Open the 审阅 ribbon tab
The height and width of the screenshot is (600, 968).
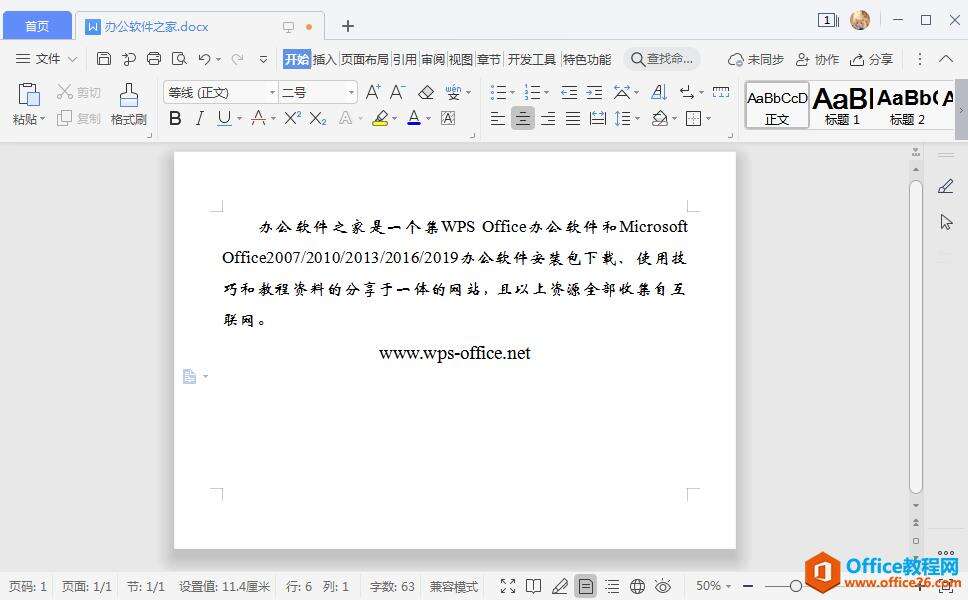(433, 59)
